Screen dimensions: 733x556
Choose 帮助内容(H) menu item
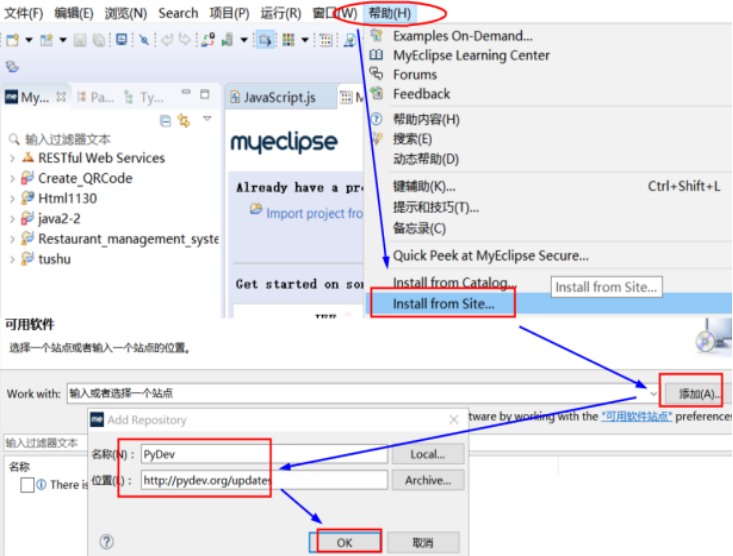pos(426,119)
